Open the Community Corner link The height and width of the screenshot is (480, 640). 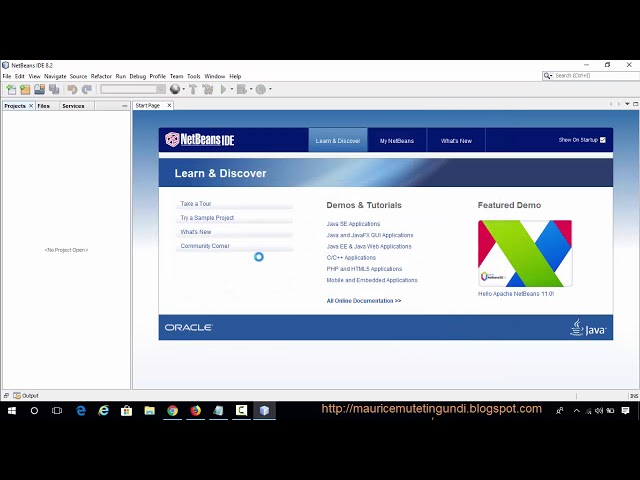(205, 246)
